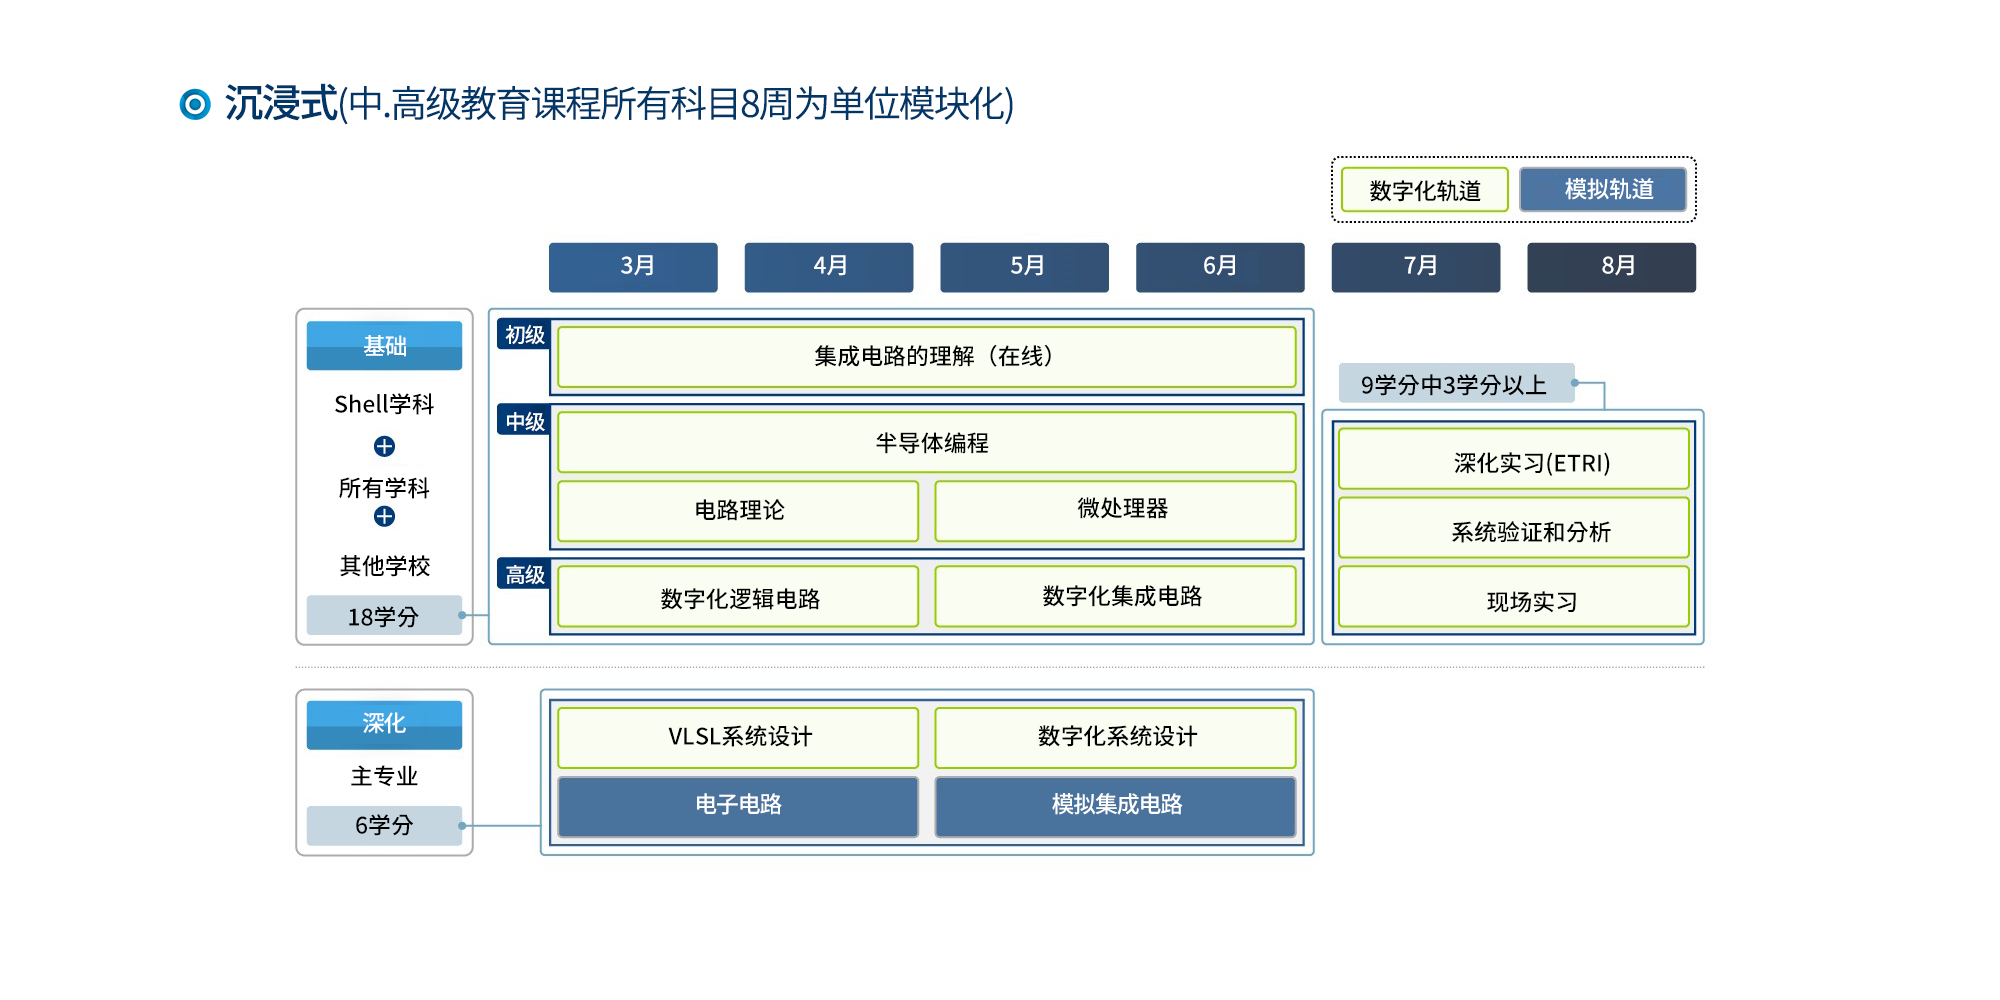
Task: Click the Shell学科 text
Action: tap(384, 404)
